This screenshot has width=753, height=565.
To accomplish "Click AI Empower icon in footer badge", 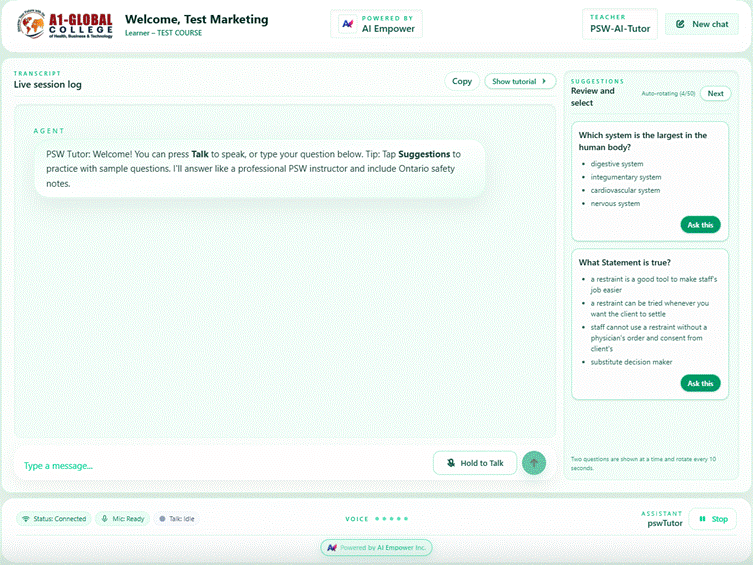I will tap(332, 548).
